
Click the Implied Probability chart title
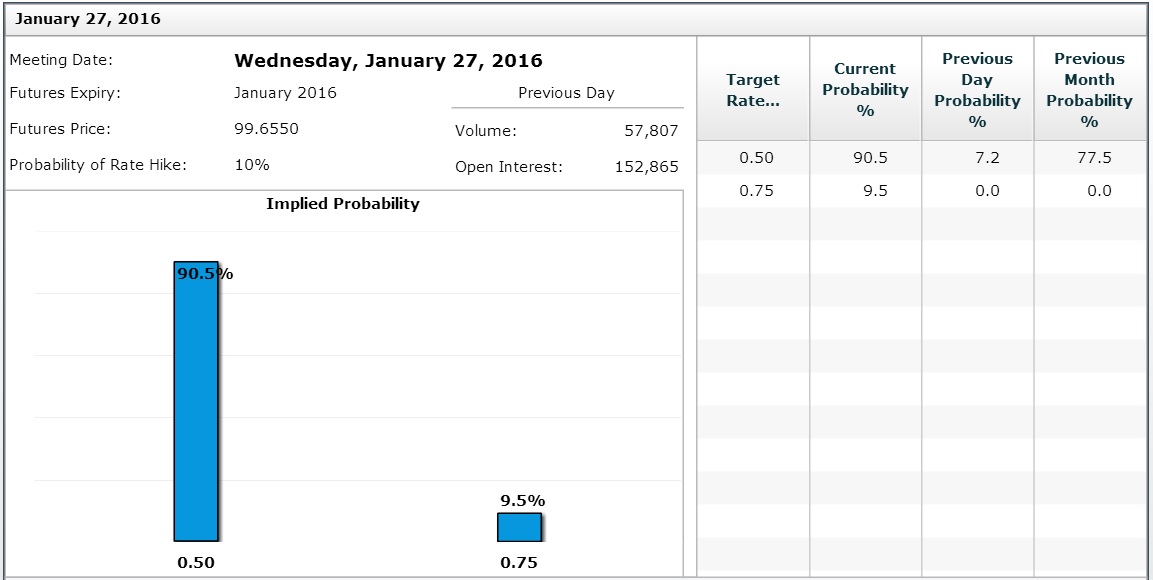click(343, 204)
